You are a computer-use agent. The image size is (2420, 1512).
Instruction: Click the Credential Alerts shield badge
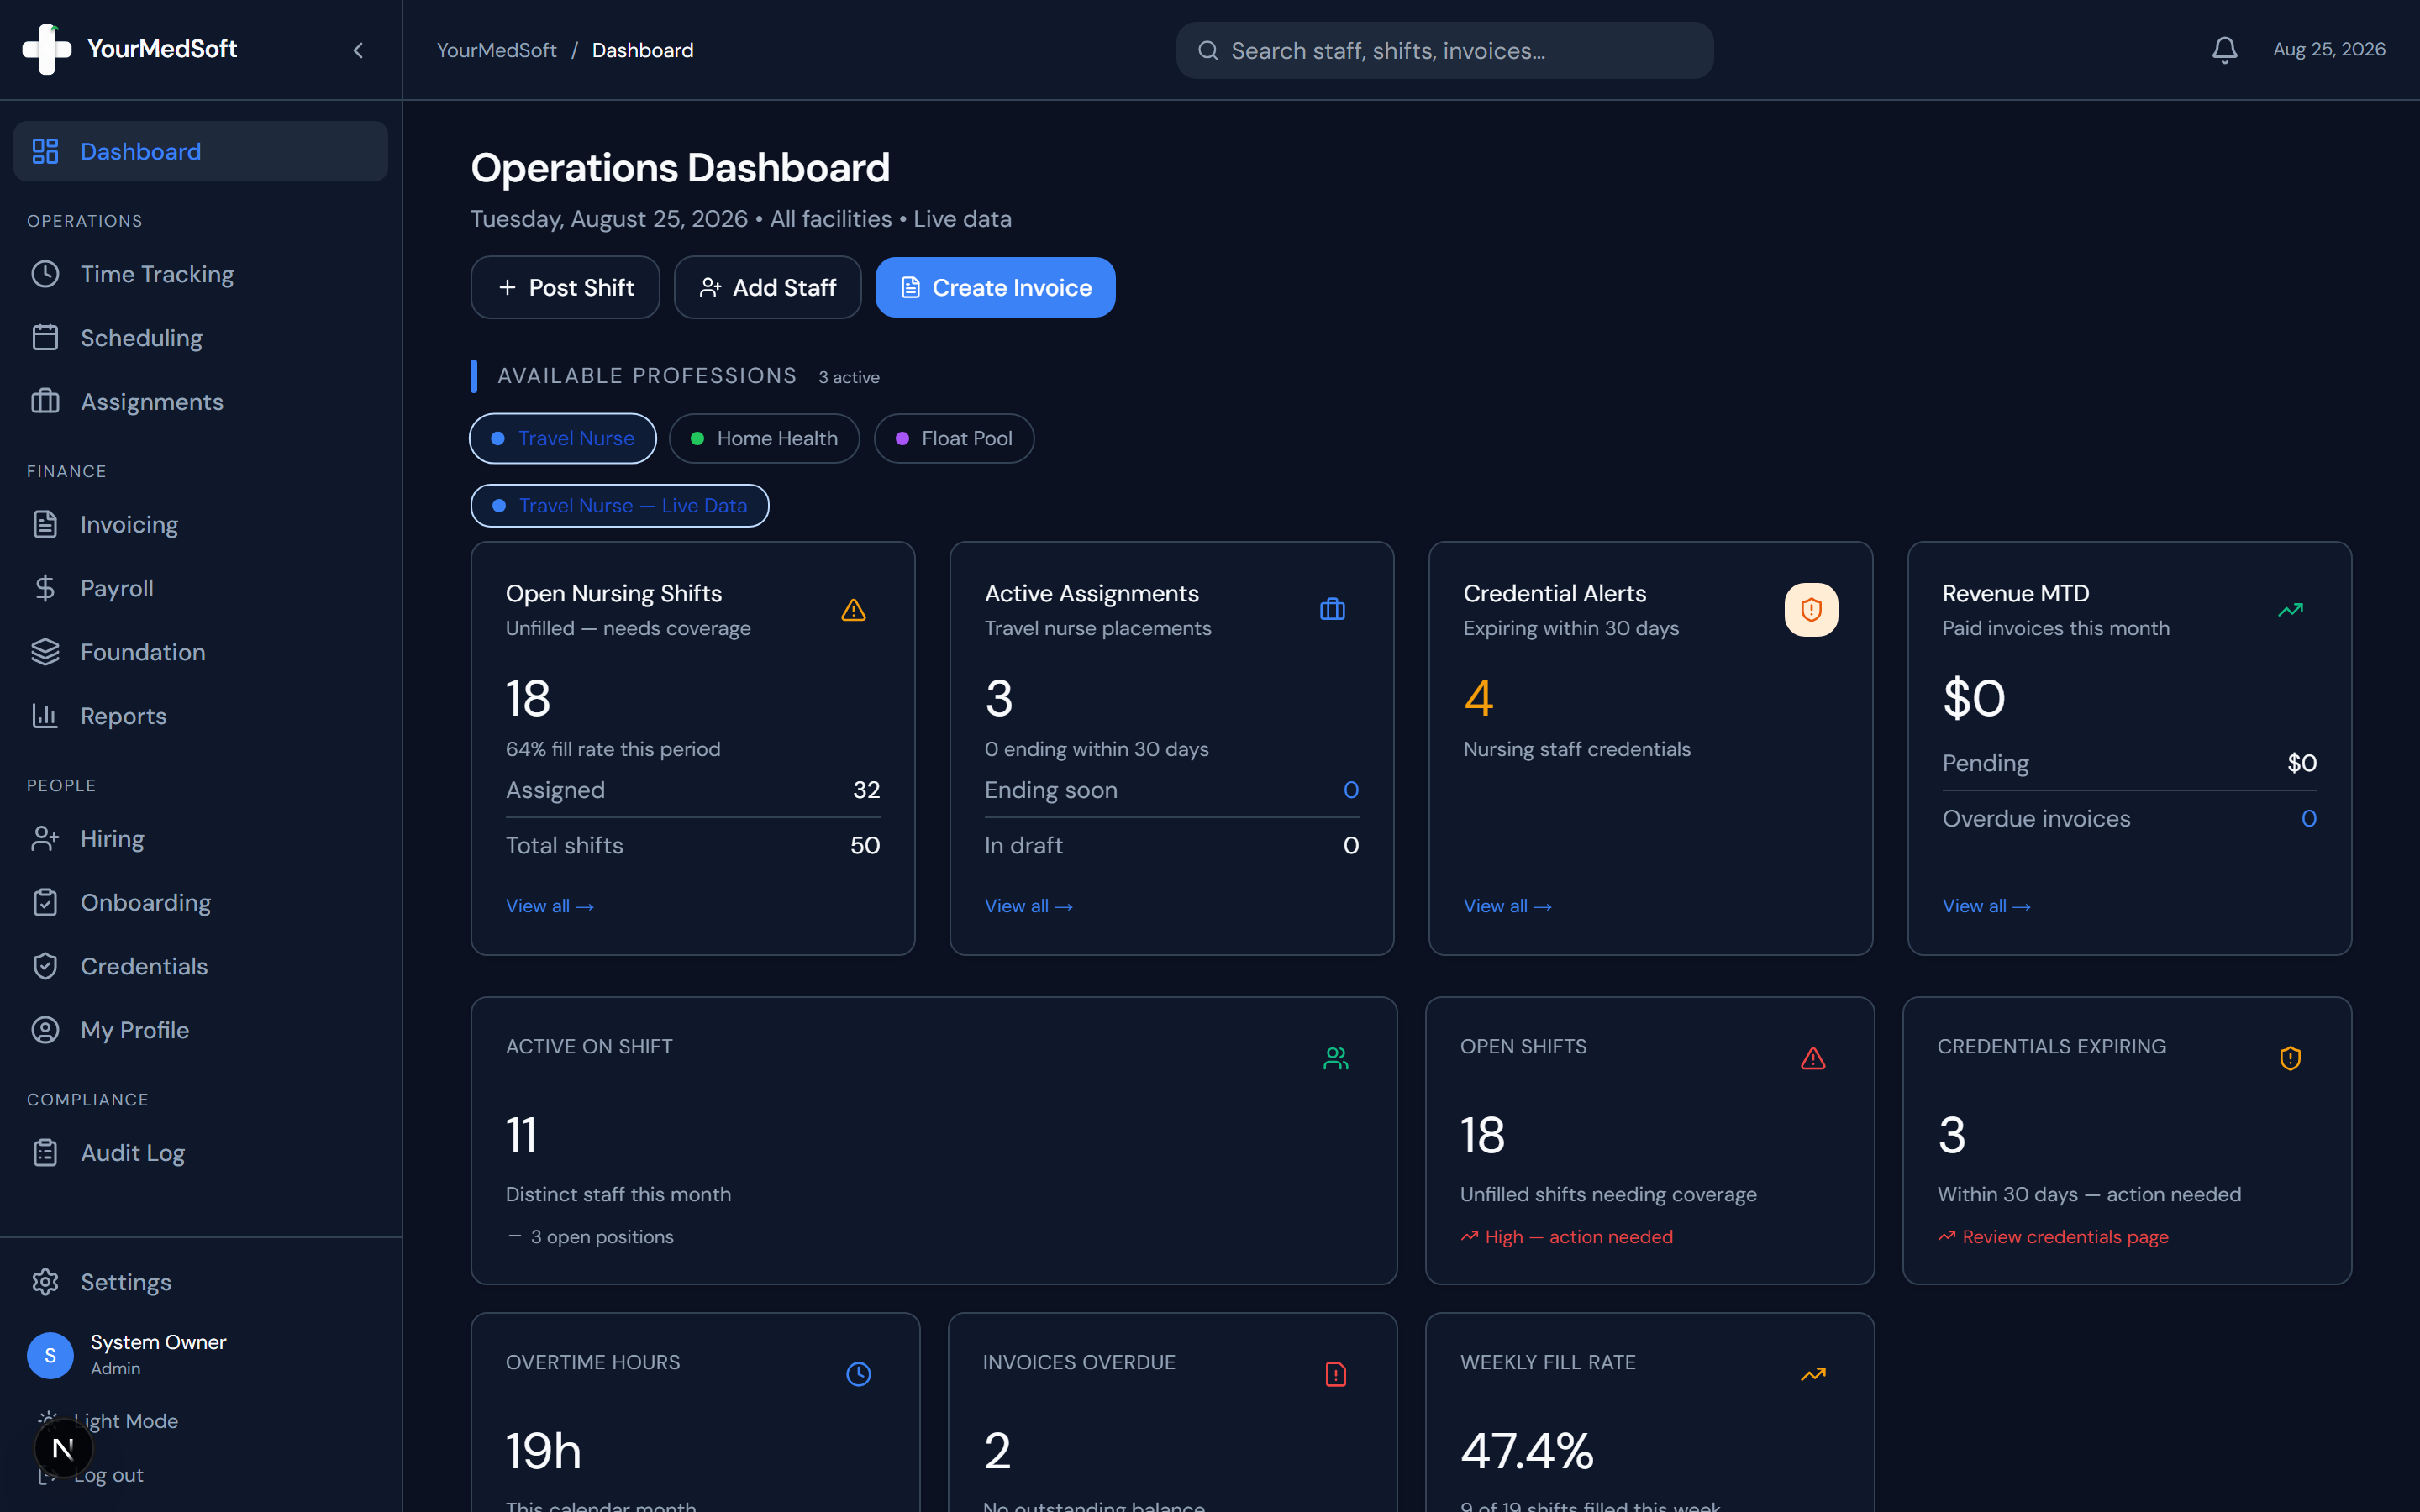coord(1811,610)
